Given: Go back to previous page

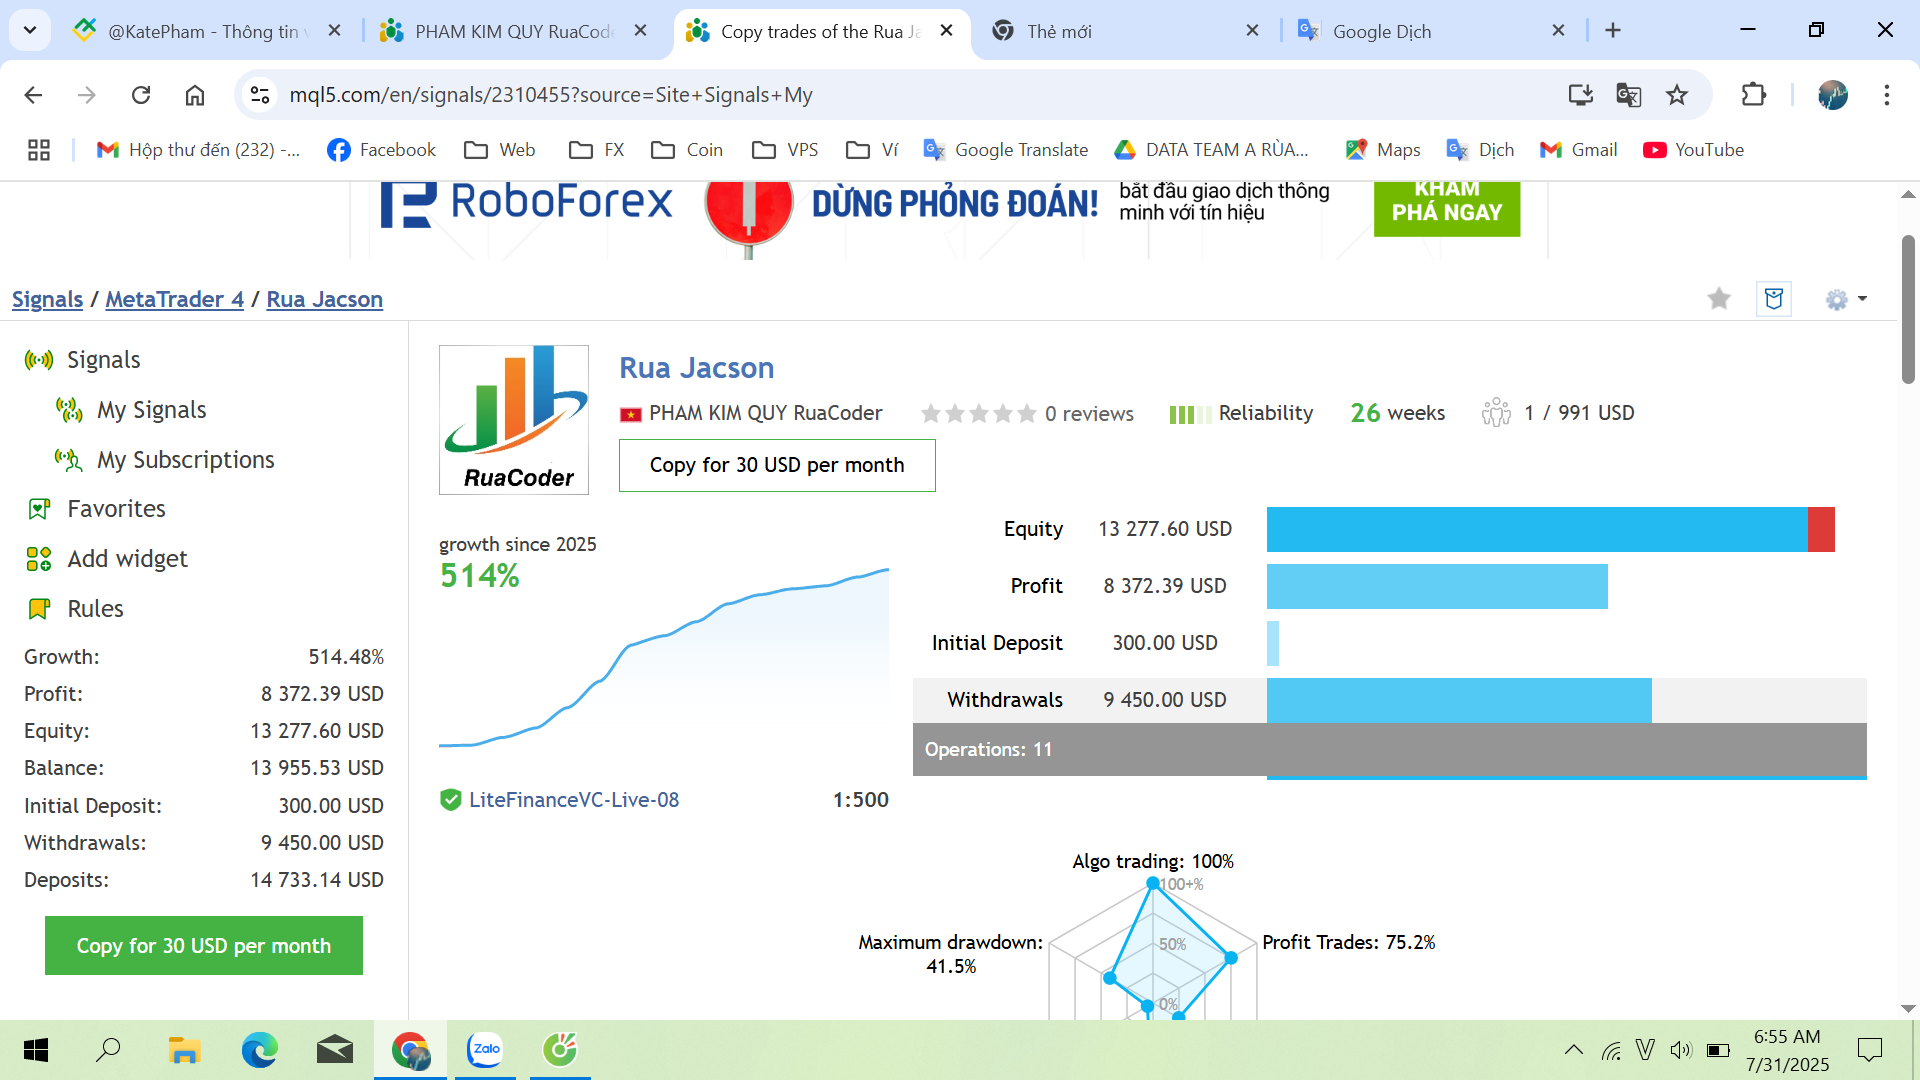Looking at the screenshot, I should coord(33,95).
